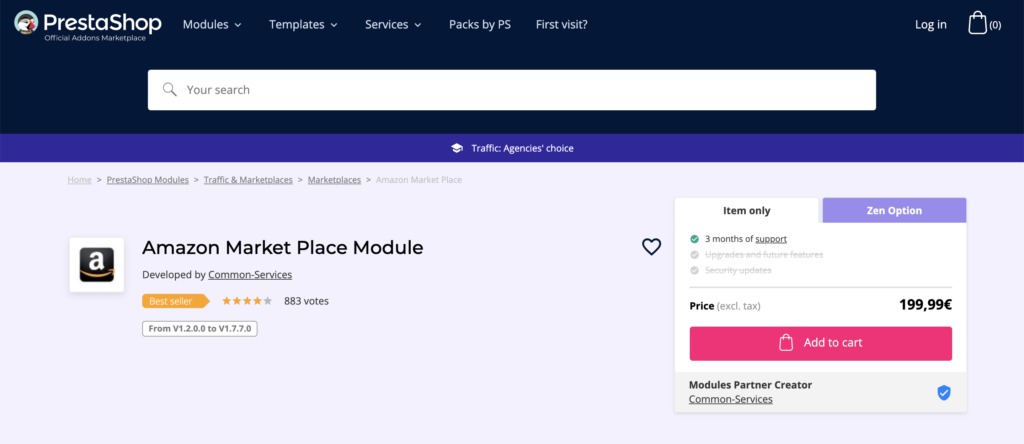Click the Amazon Market Place Module title
The height and width of the screenshot is (444, 1024).
point(283,247)
